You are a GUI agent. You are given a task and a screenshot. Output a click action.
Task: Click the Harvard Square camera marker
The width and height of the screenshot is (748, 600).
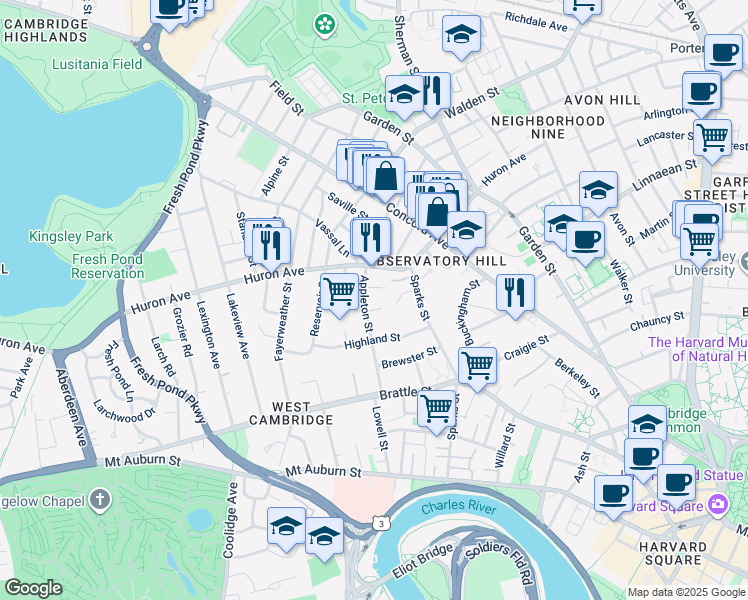(x=718, y=504)
